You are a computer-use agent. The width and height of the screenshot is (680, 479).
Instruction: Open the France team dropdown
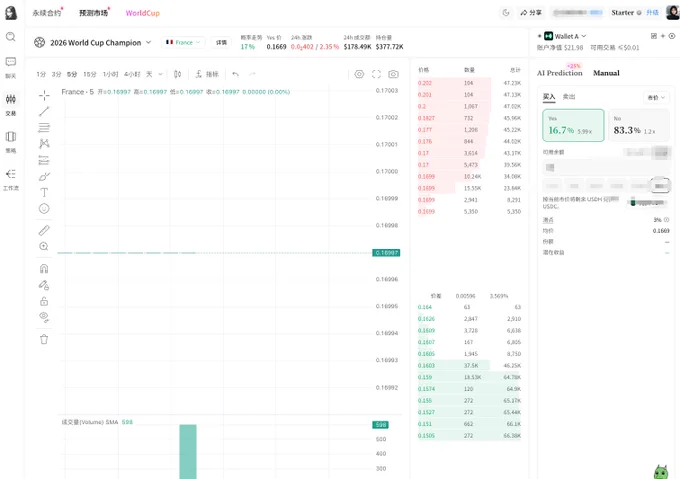click(x=183, y=42)
